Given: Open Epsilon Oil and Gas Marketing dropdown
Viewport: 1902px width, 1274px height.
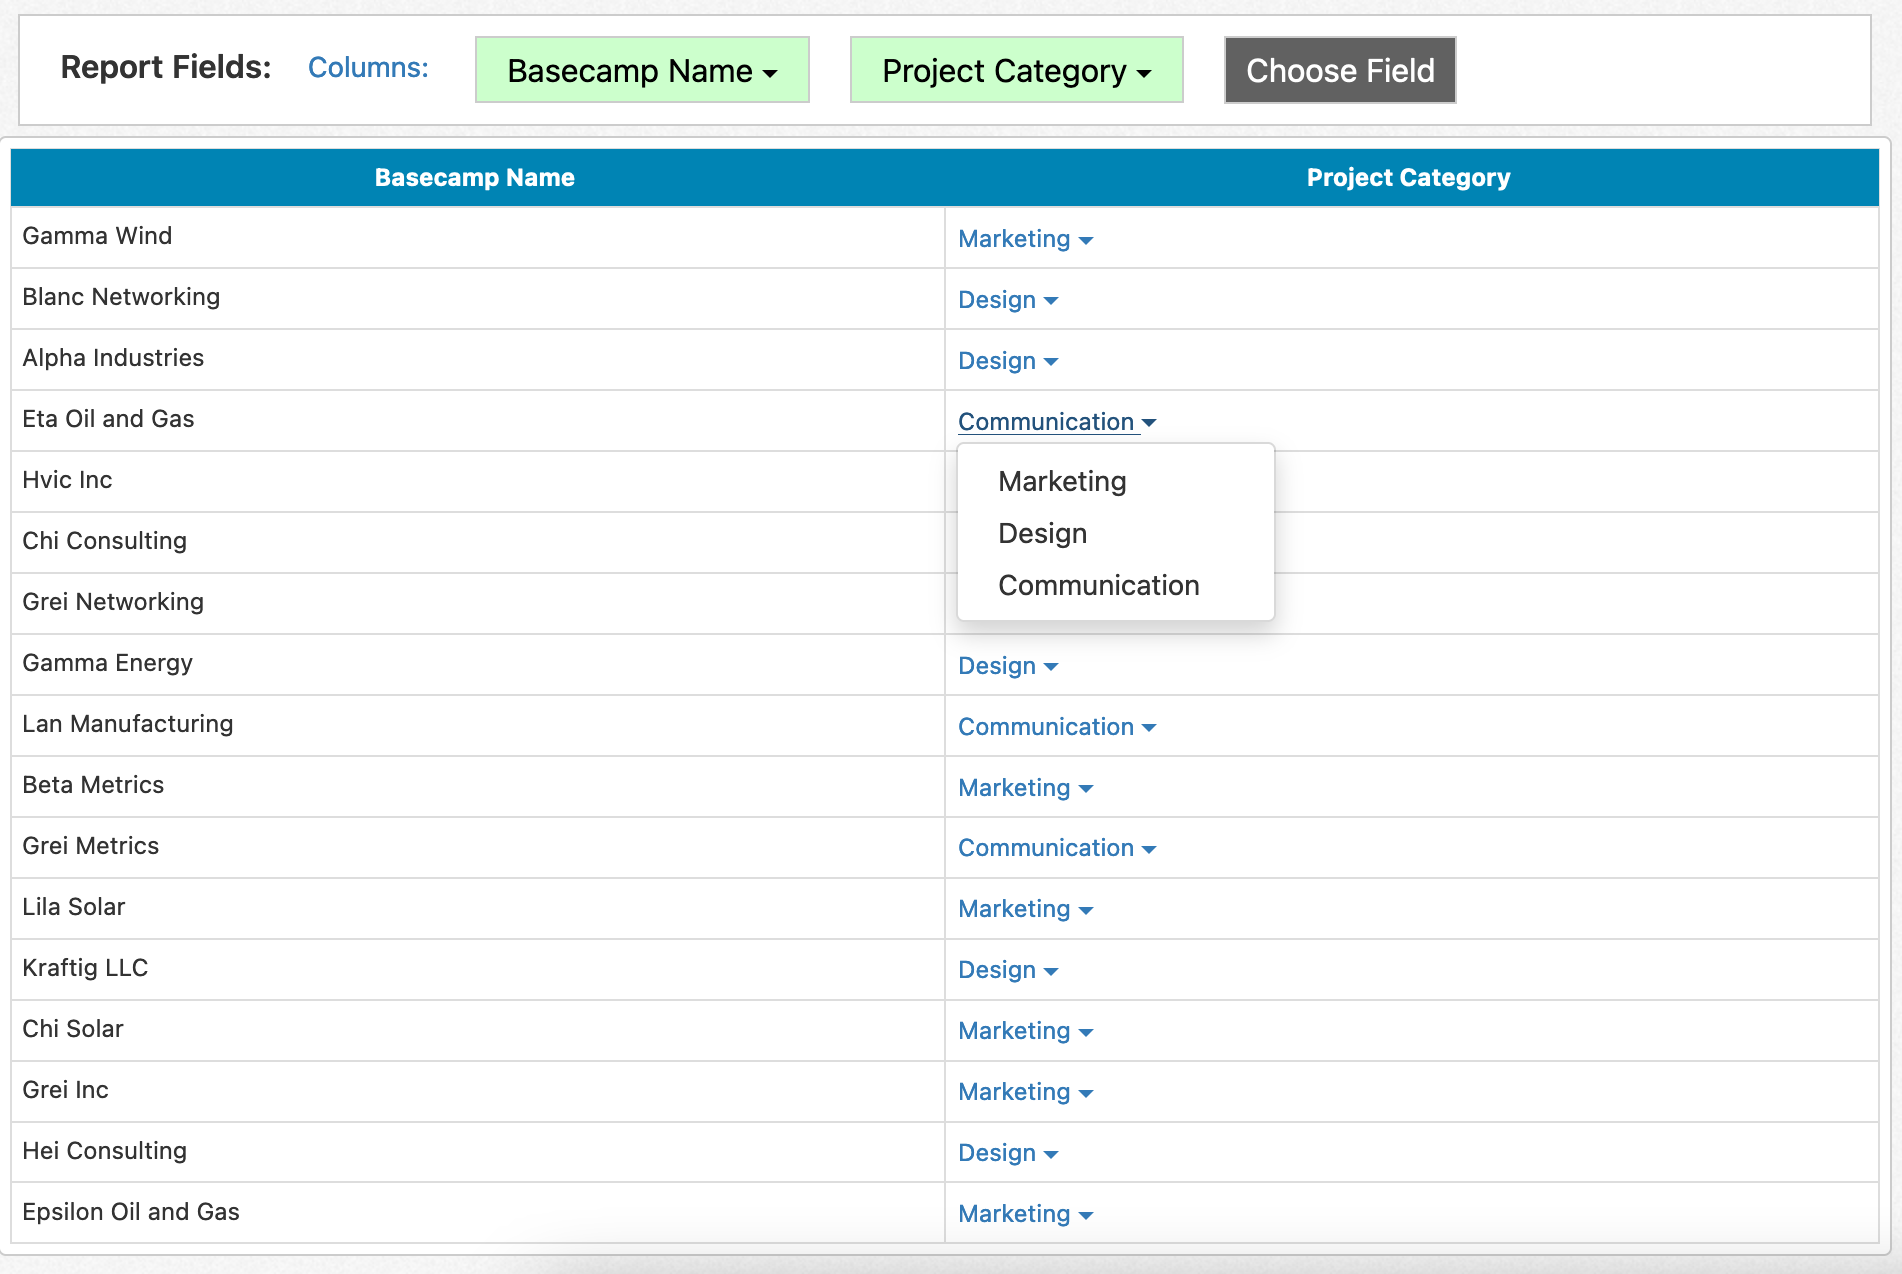Looking at the screenshot, I should click(1025, 1215).
